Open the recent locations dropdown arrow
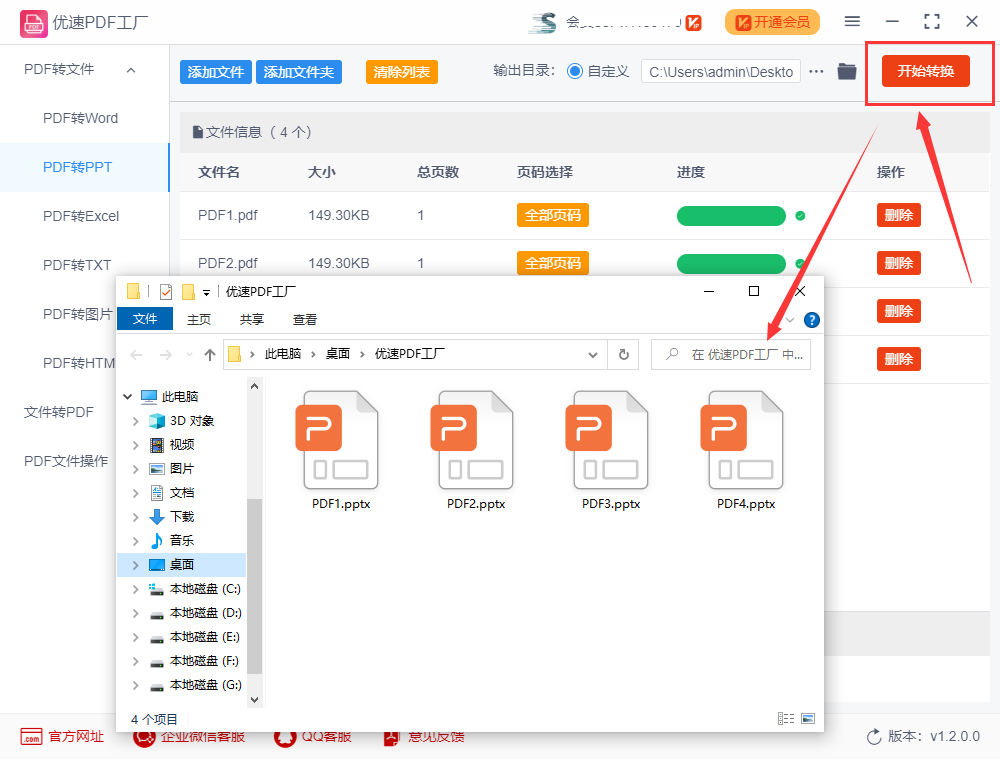Viewport: 1000px width, 760px height. pyautogui.click(x=189, y=354)
